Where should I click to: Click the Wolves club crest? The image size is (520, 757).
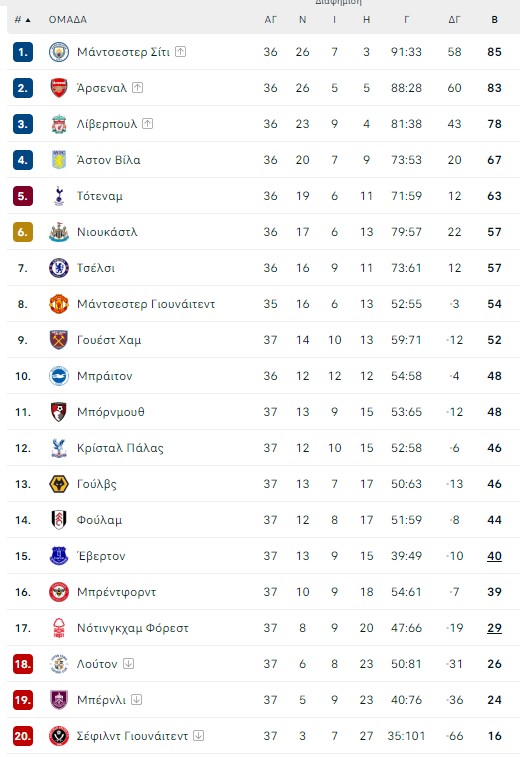[59, 484]
